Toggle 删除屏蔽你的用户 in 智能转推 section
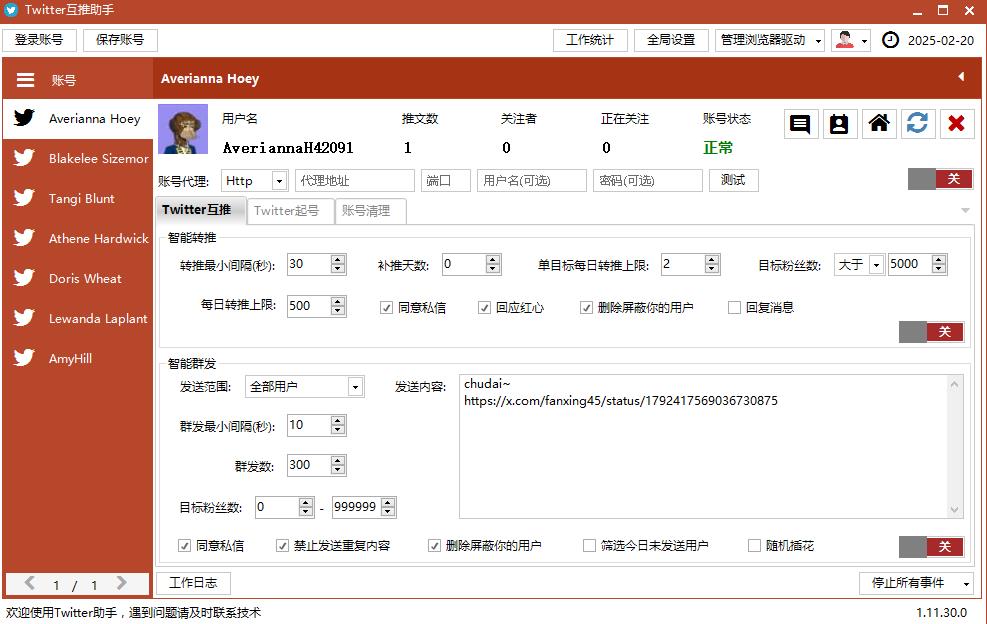Screen dimensions: 987x624 (x=586, y=308)
